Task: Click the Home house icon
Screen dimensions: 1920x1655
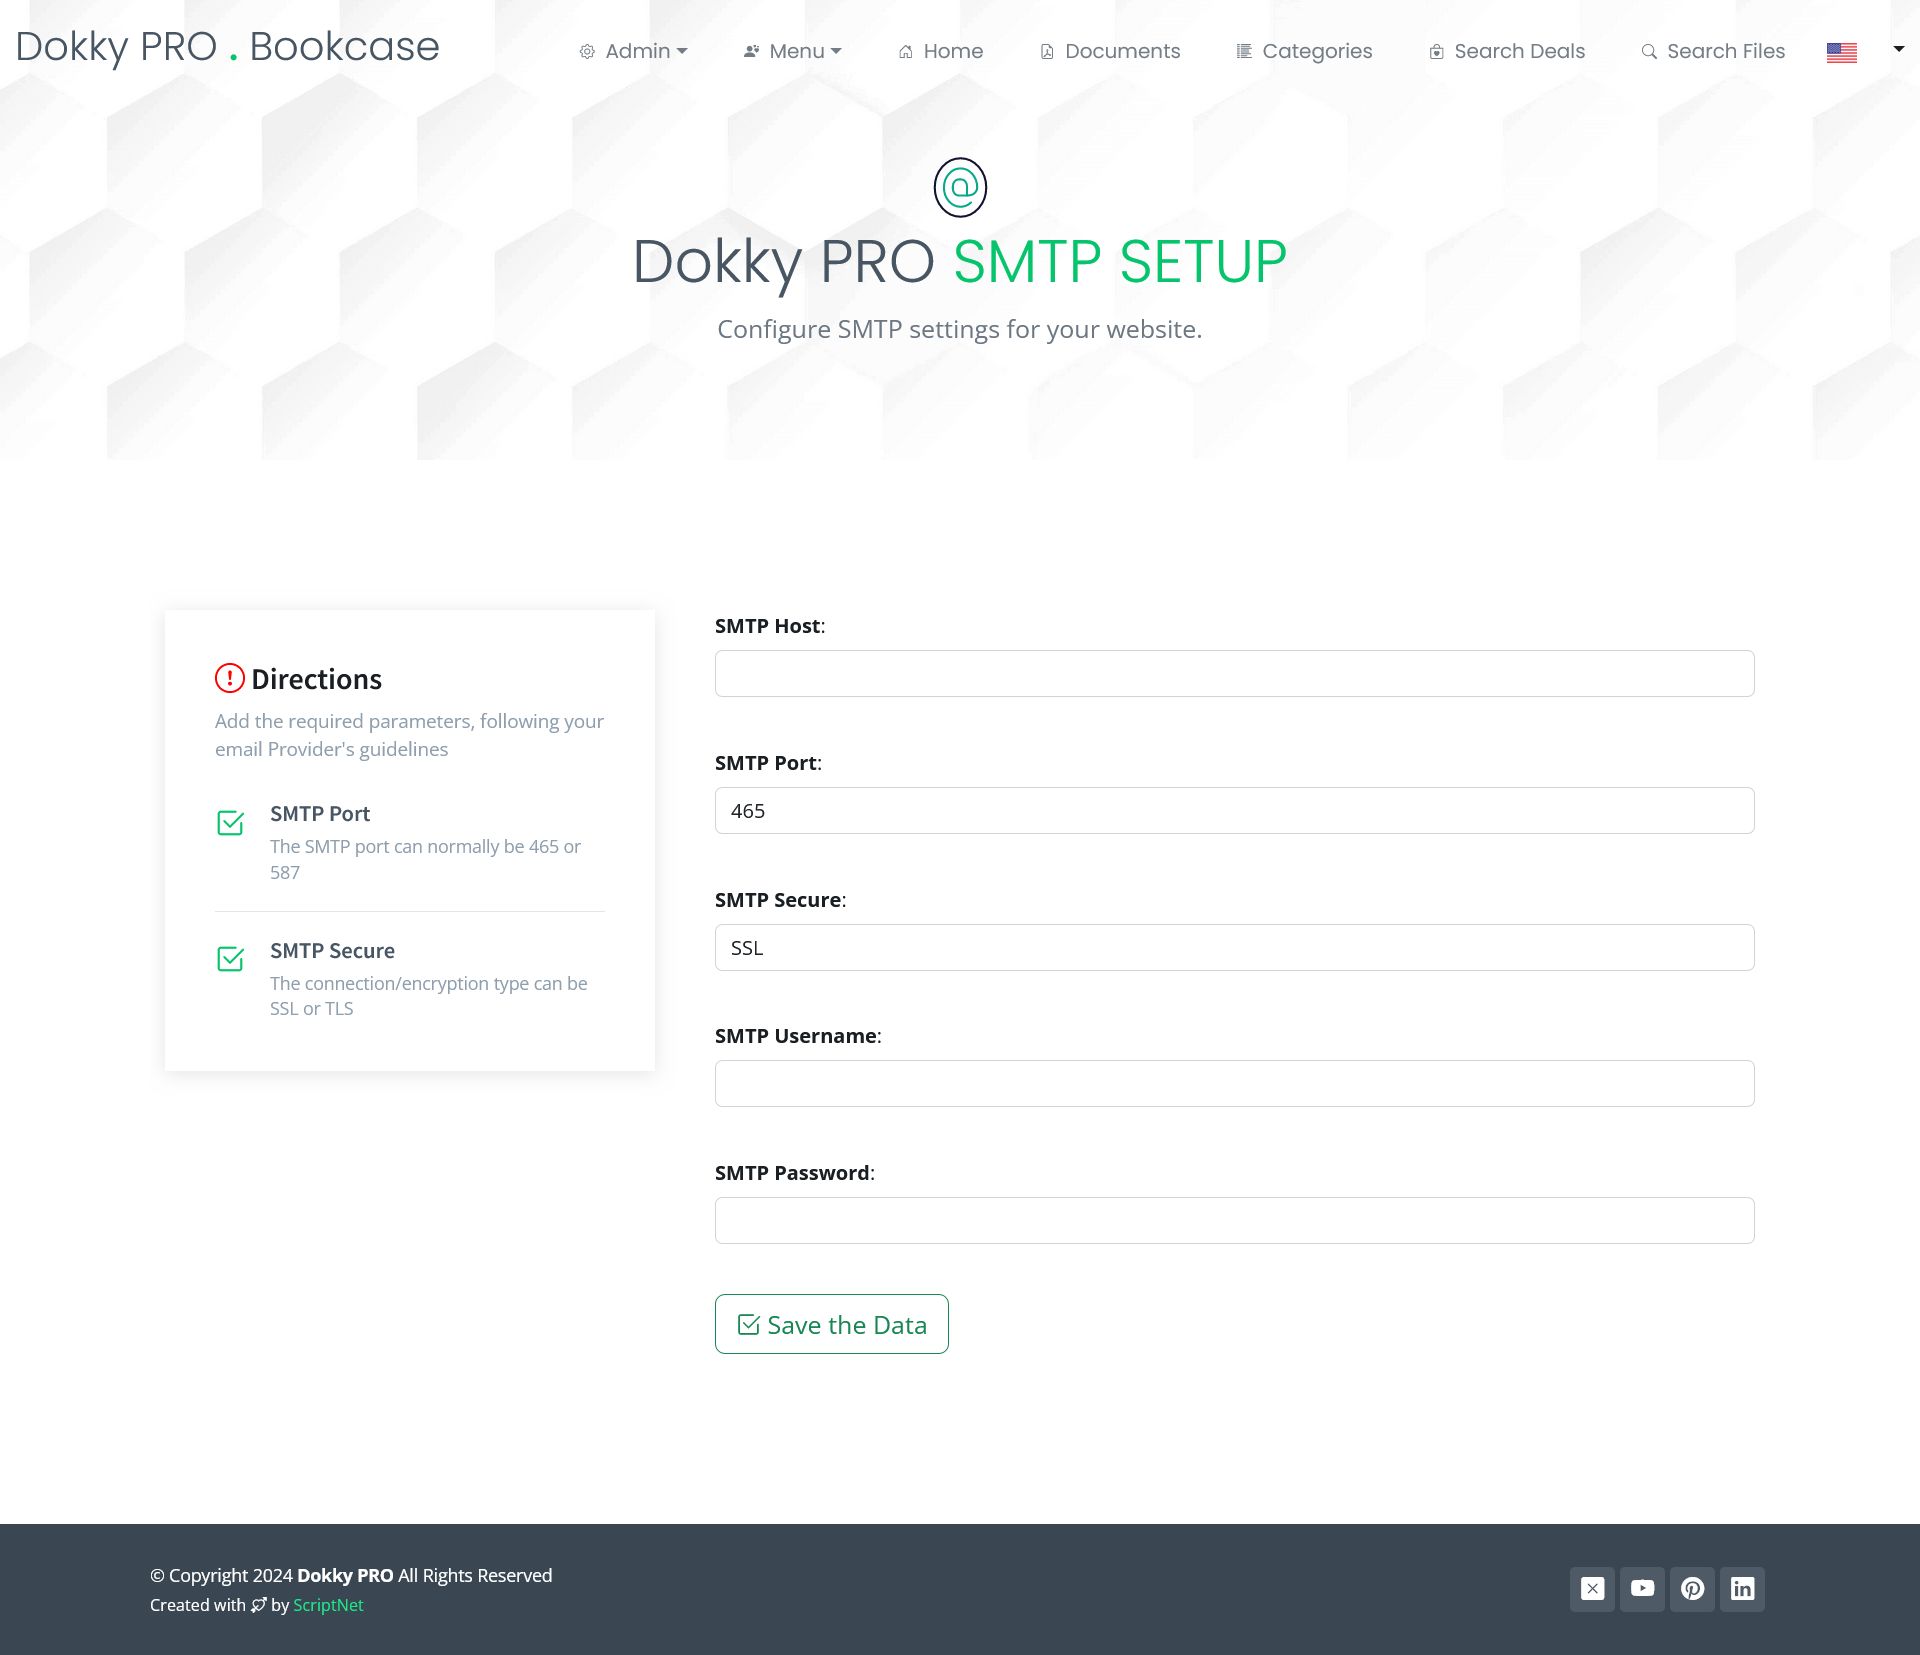Action: pos(905,52)
